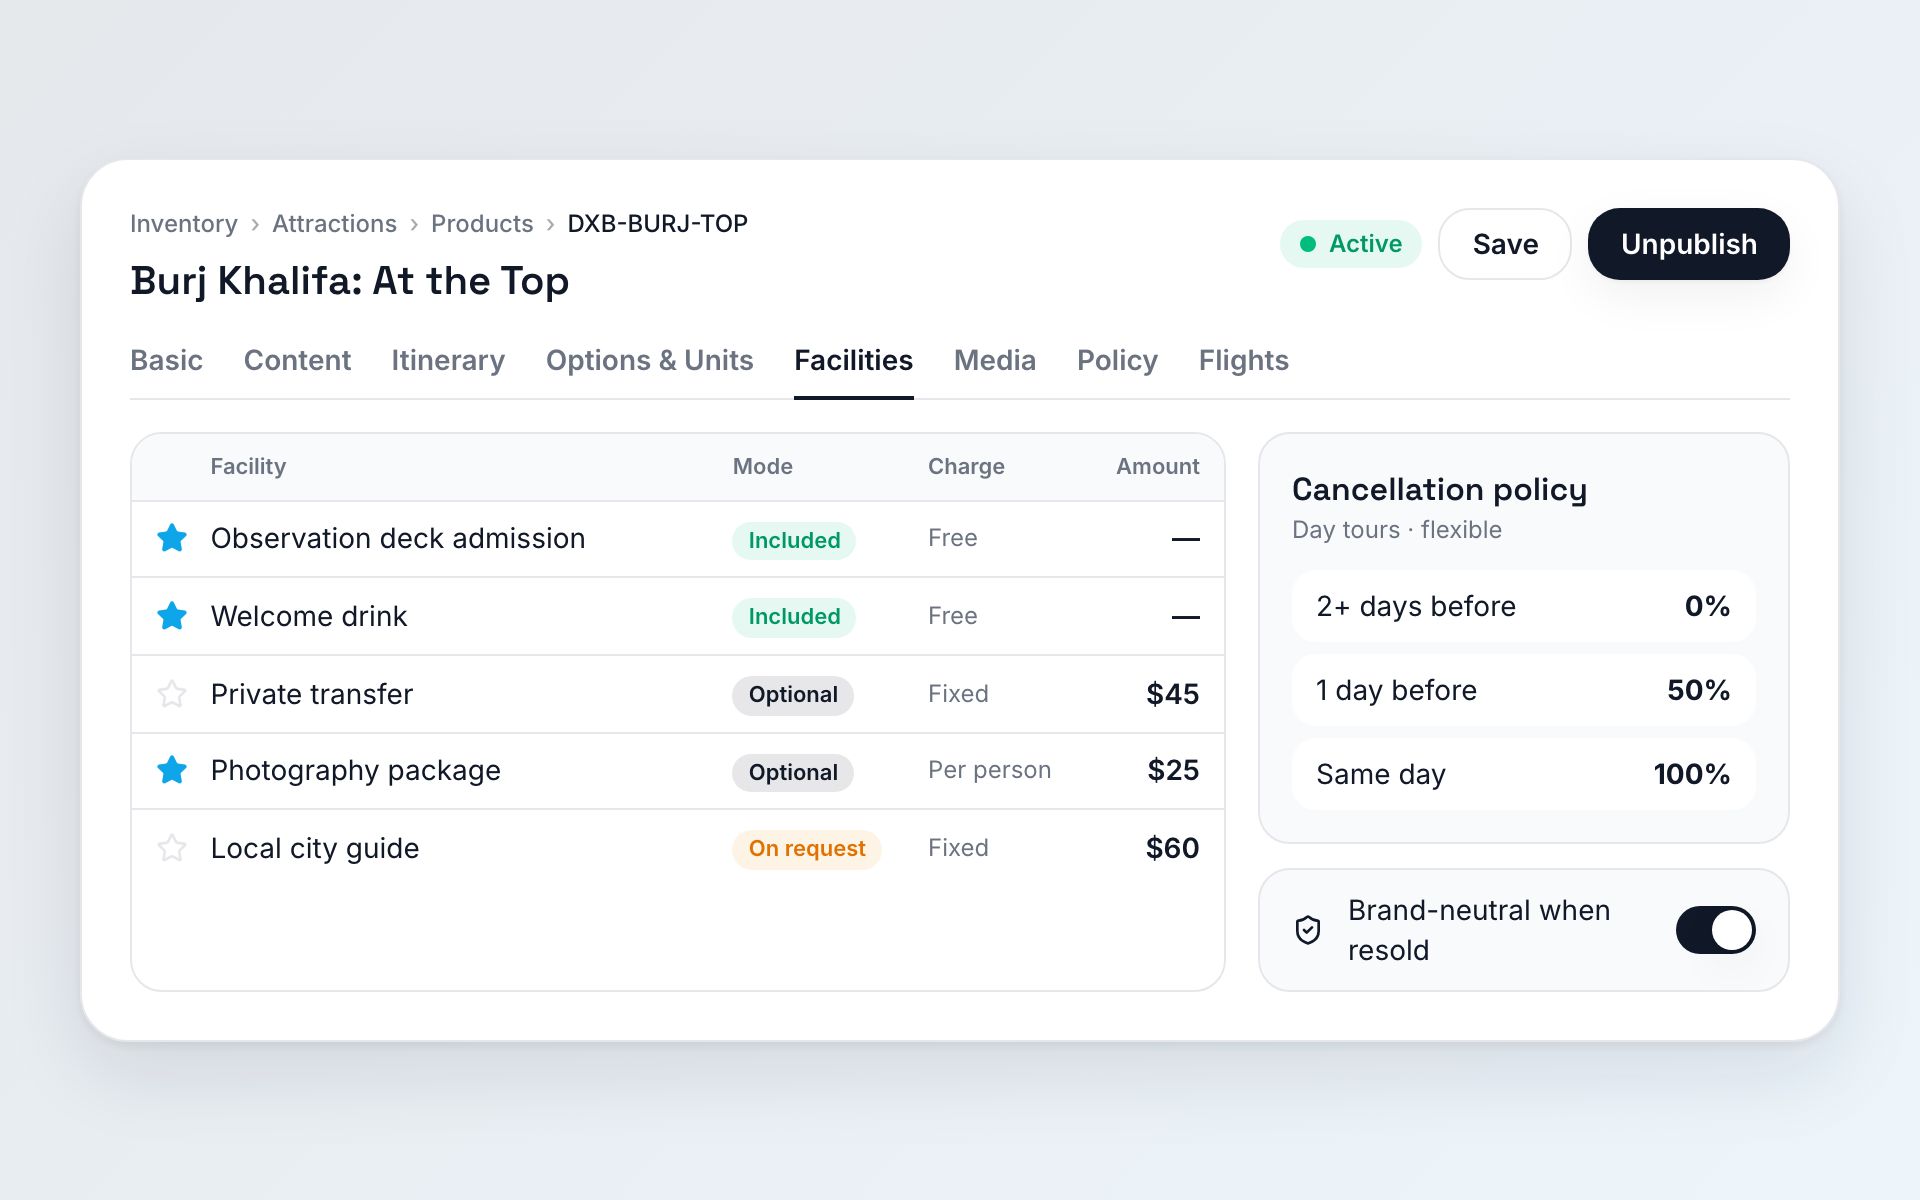Open Products breadcrumb link
This screenshot has height=1200, width=1920.
coord(482,224)
